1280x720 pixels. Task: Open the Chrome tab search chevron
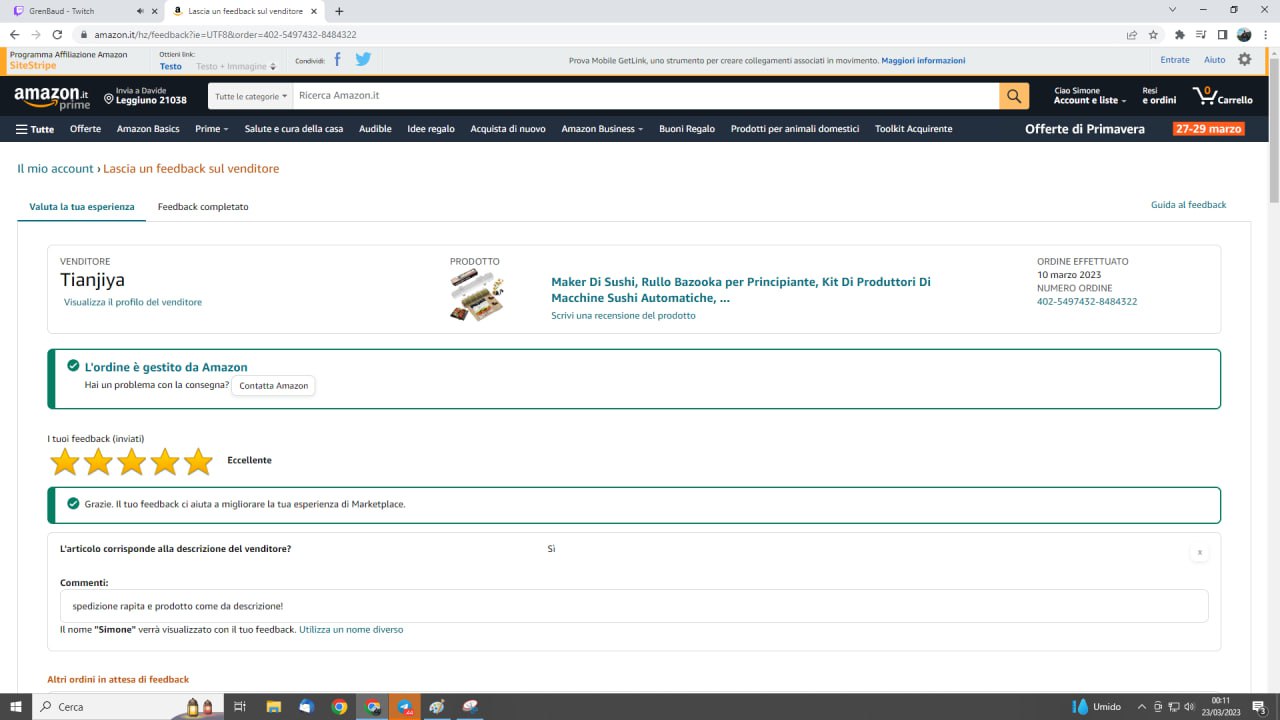(1172, 10)
